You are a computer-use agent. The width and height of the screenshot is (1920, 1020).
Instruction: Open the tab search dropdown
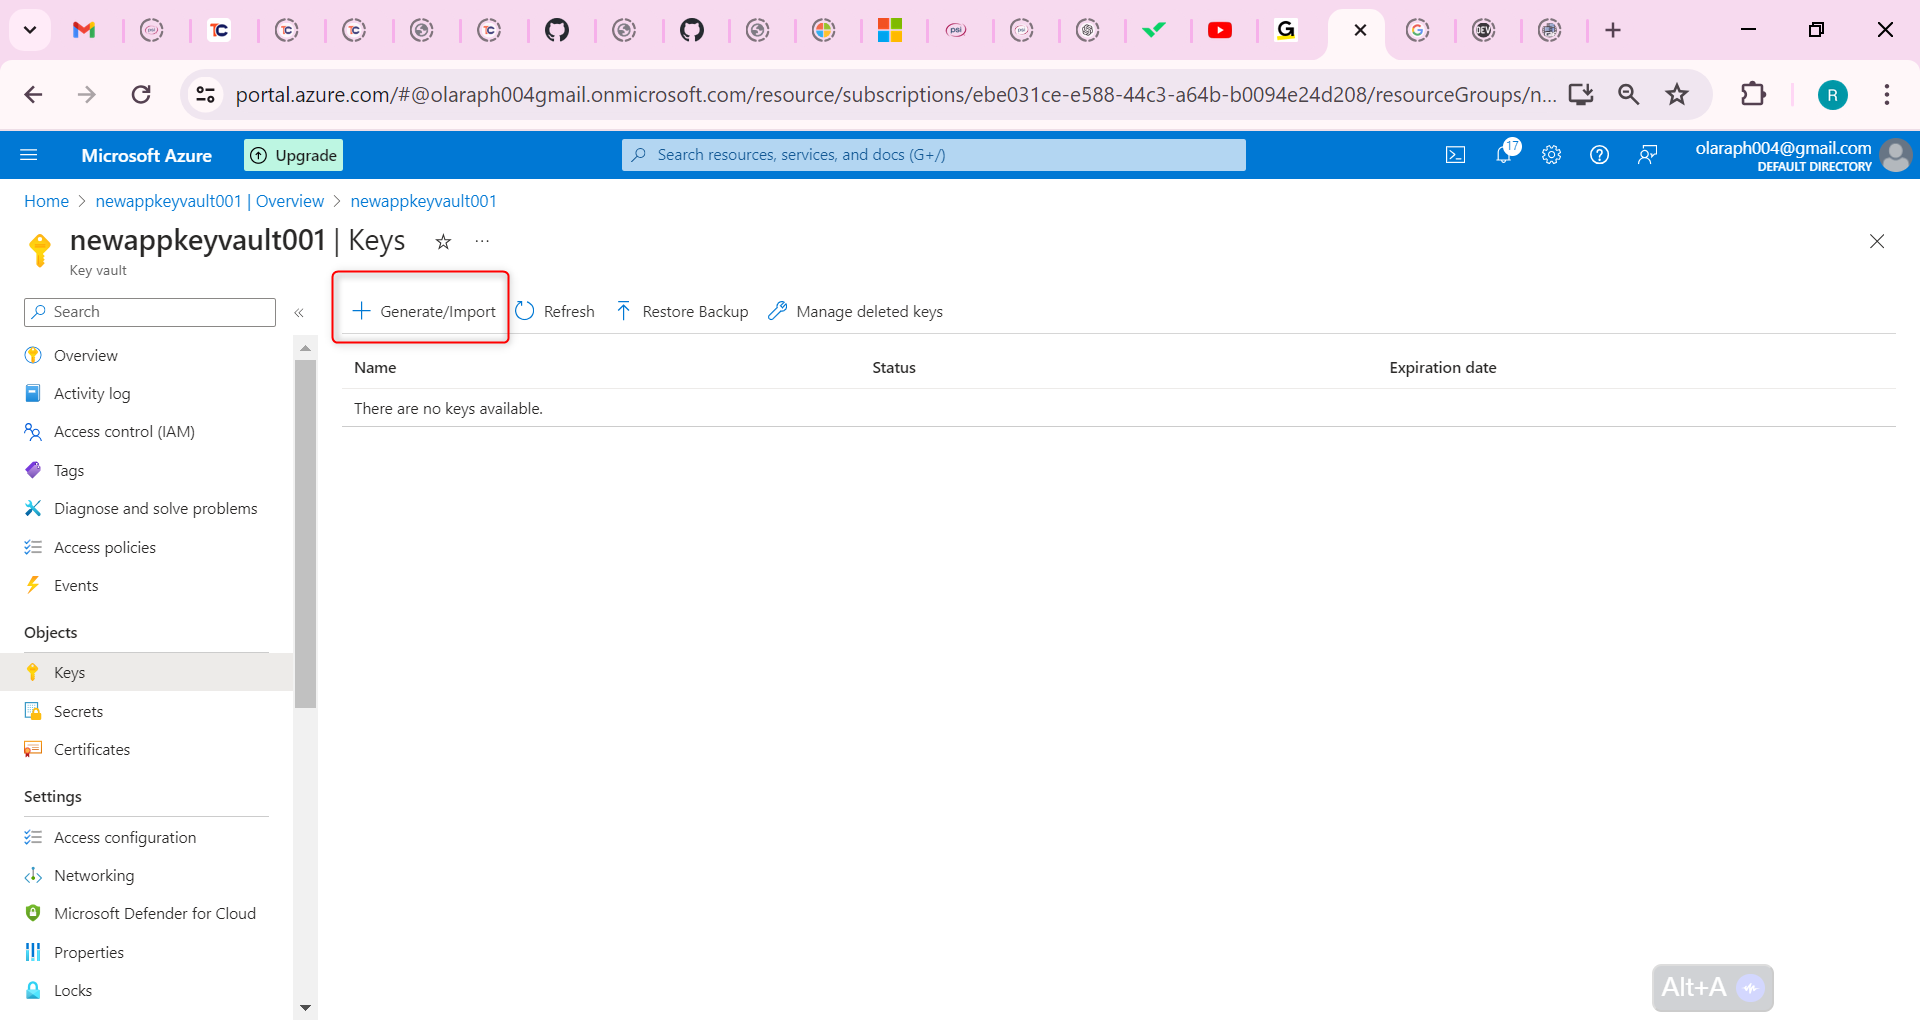coord(30,30)
